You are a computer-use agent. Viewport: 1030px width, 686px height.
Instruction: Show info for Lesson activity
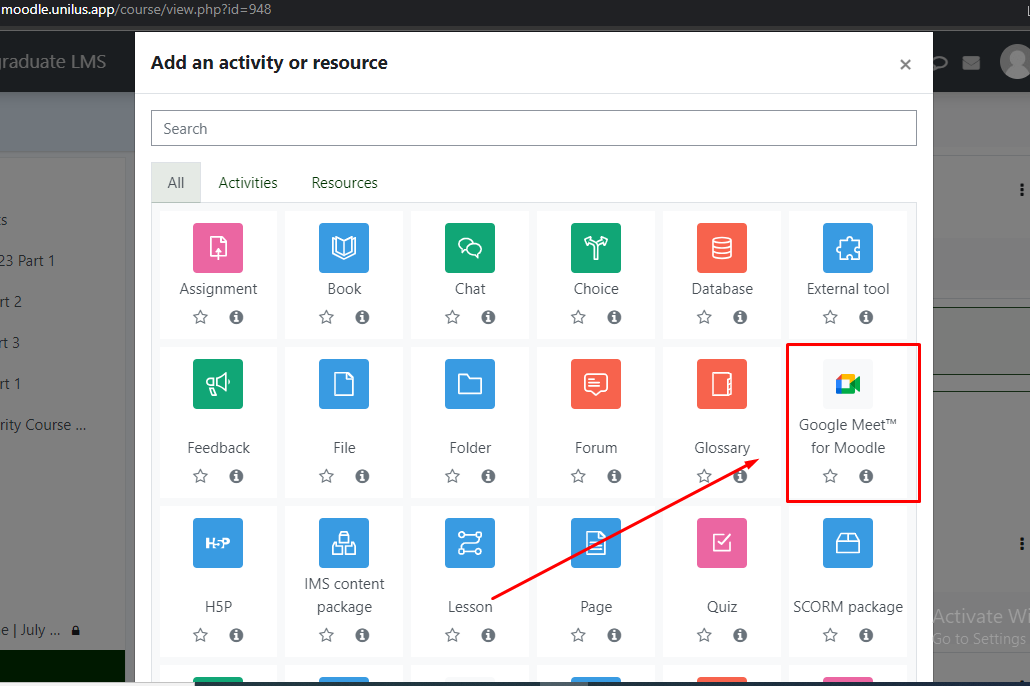[488, 635]
